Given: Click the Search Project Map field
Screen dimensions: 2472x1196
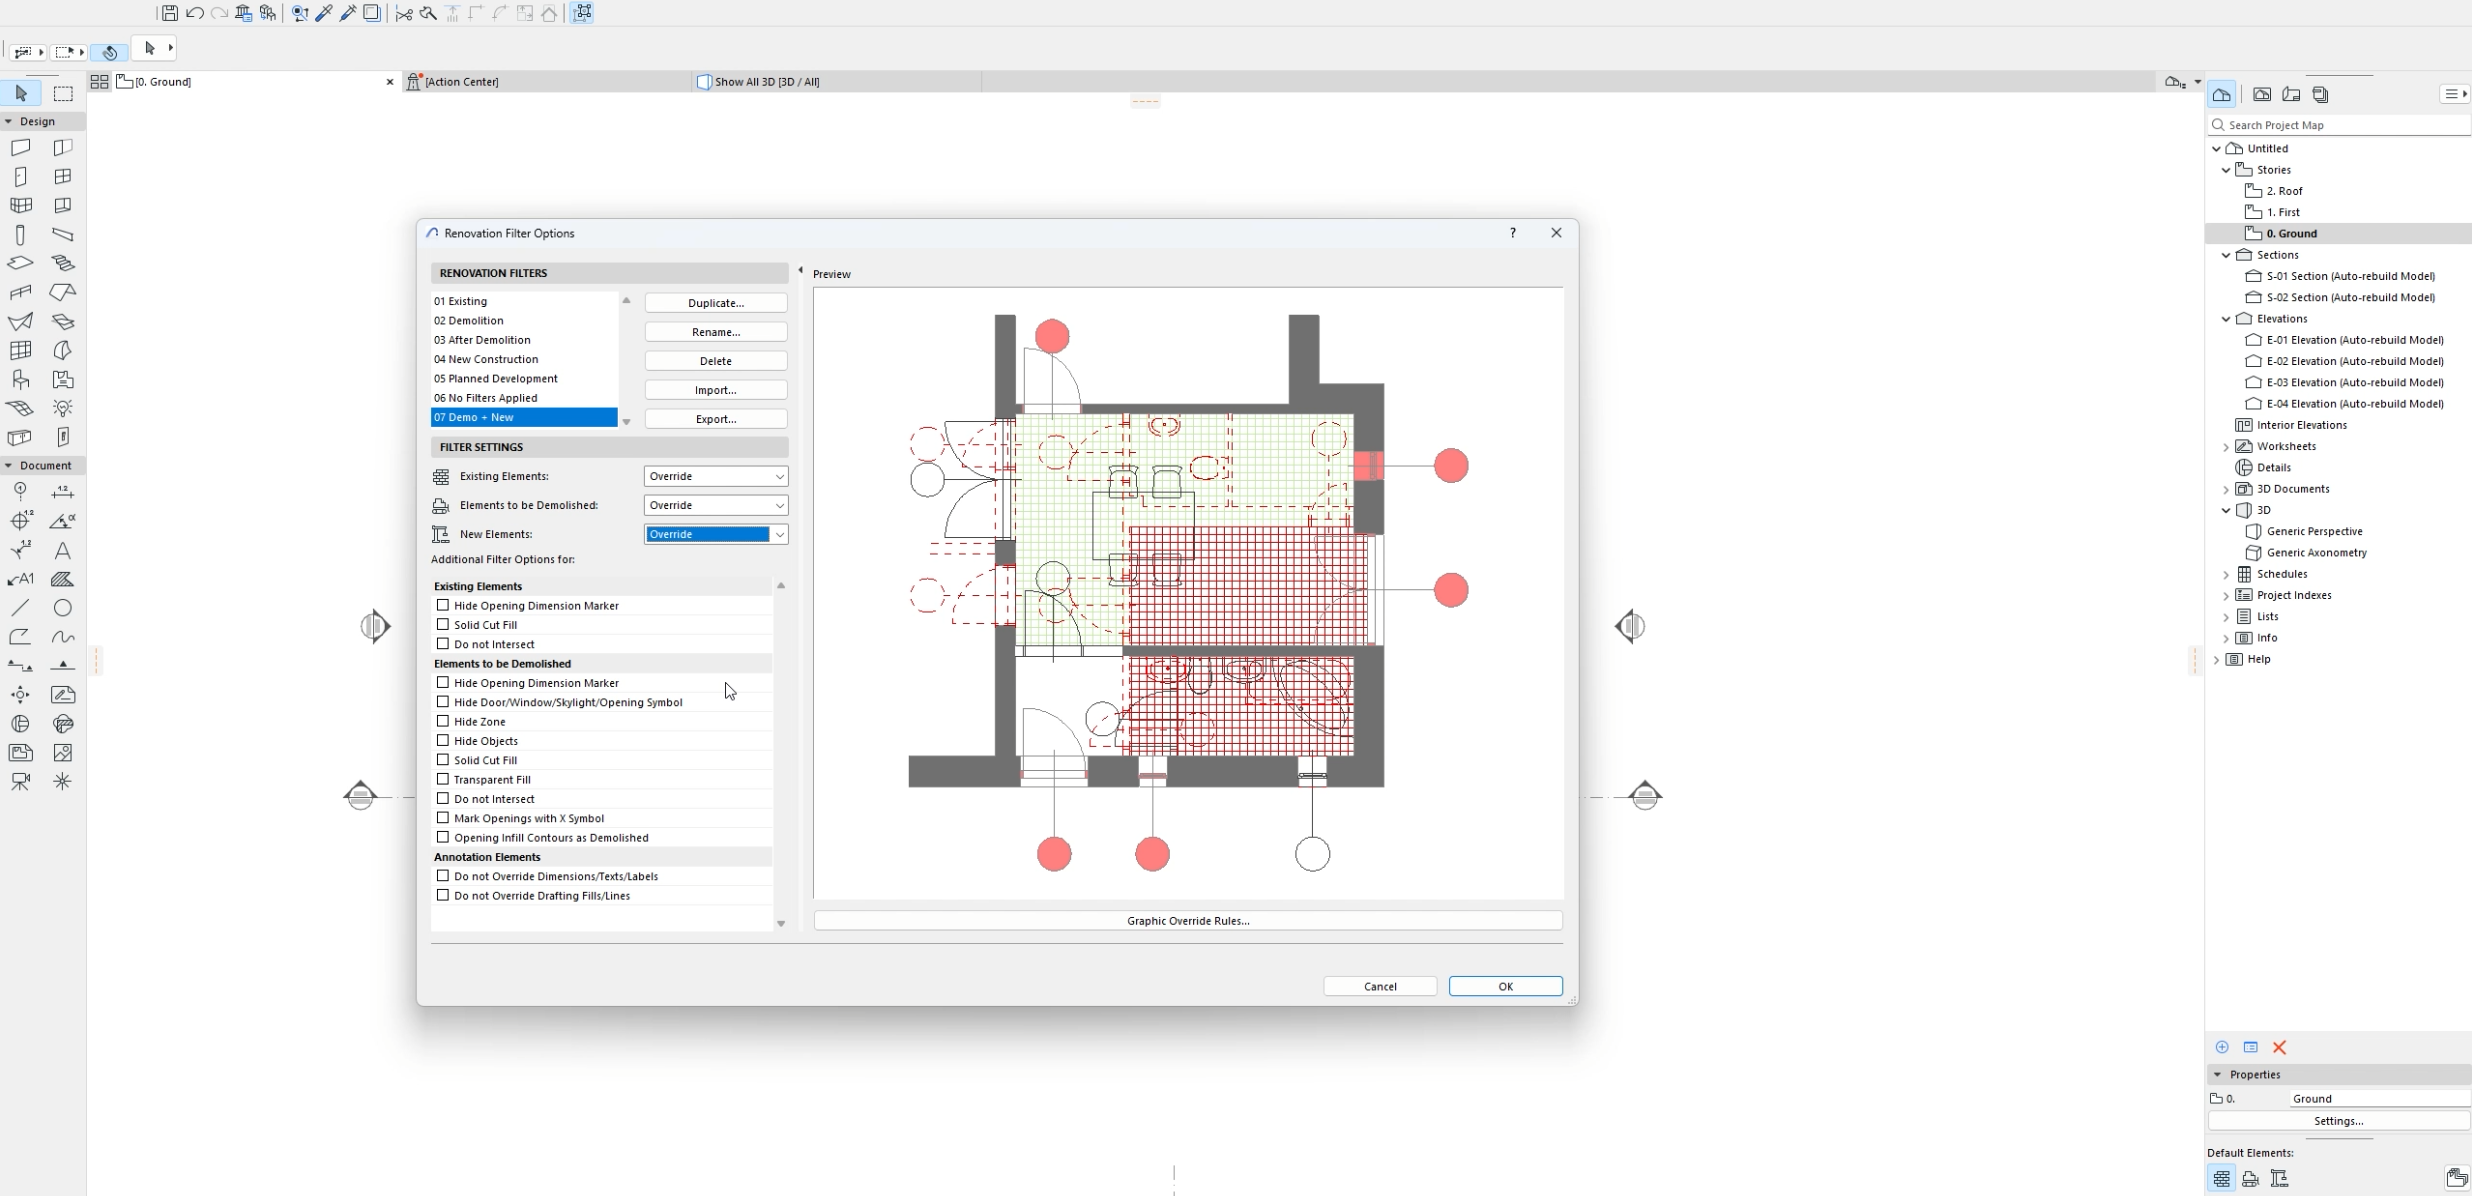Looking at the screenshot, I should pyautogui.click(x=2339, y=125).
